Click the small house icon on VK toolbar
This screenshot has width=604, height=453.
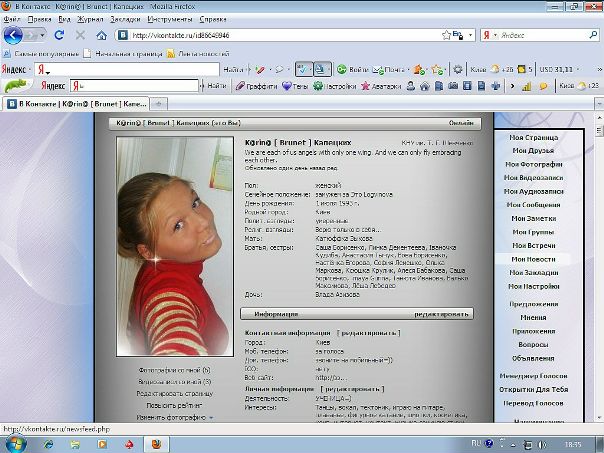click(424, 86)
